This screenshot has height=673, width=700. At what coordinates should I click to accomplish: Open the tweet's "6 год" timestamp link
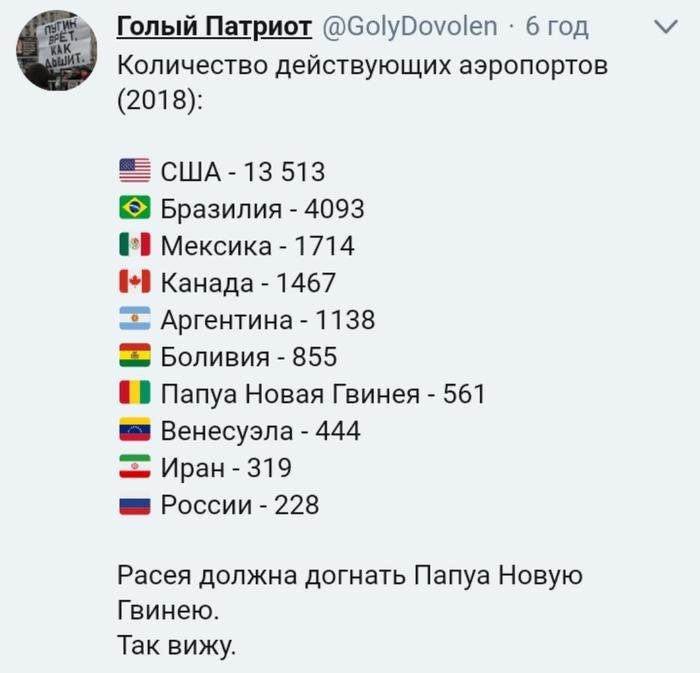(x=556, y=27)
